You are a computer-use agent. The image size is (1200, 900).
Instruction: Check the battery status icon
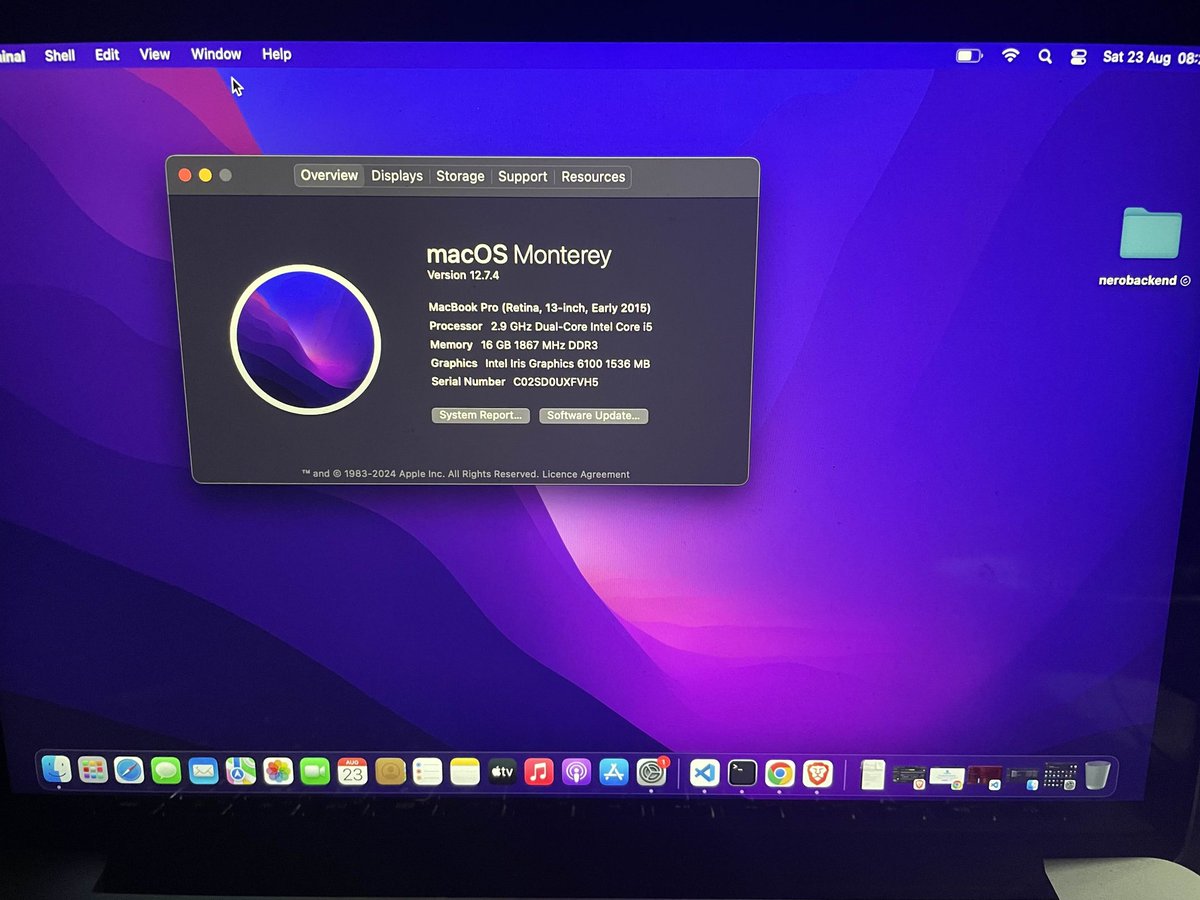click(969, 56)
